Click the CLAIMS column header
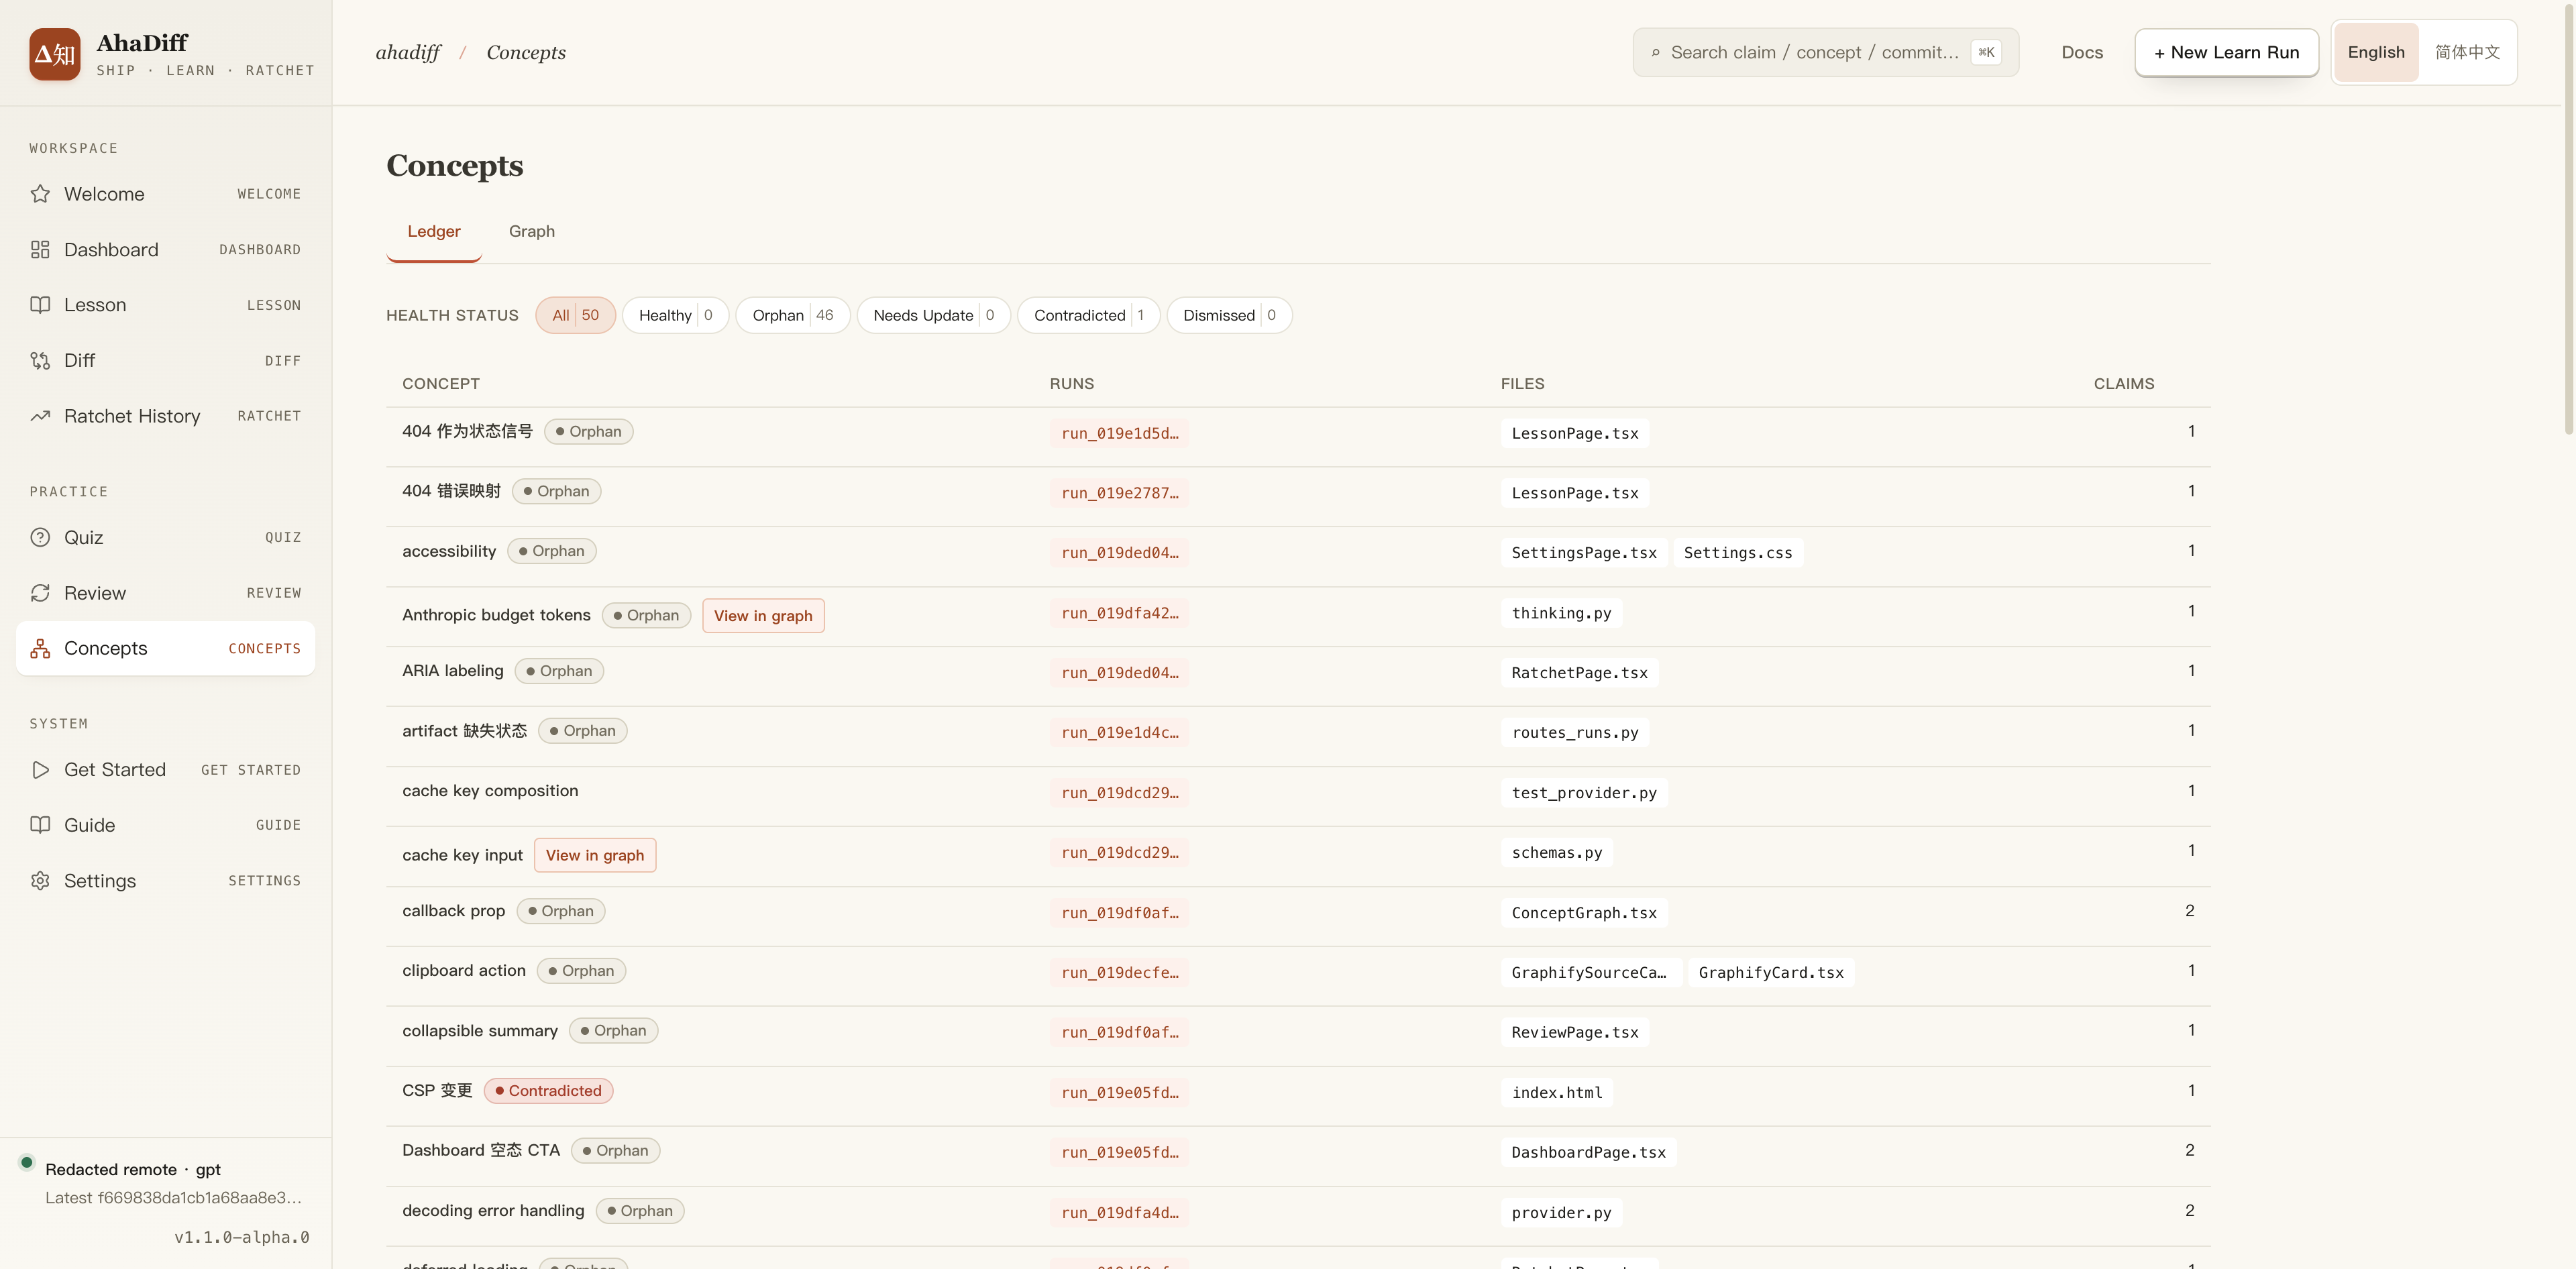The image size is (2576, 1269). [2124, 384]
